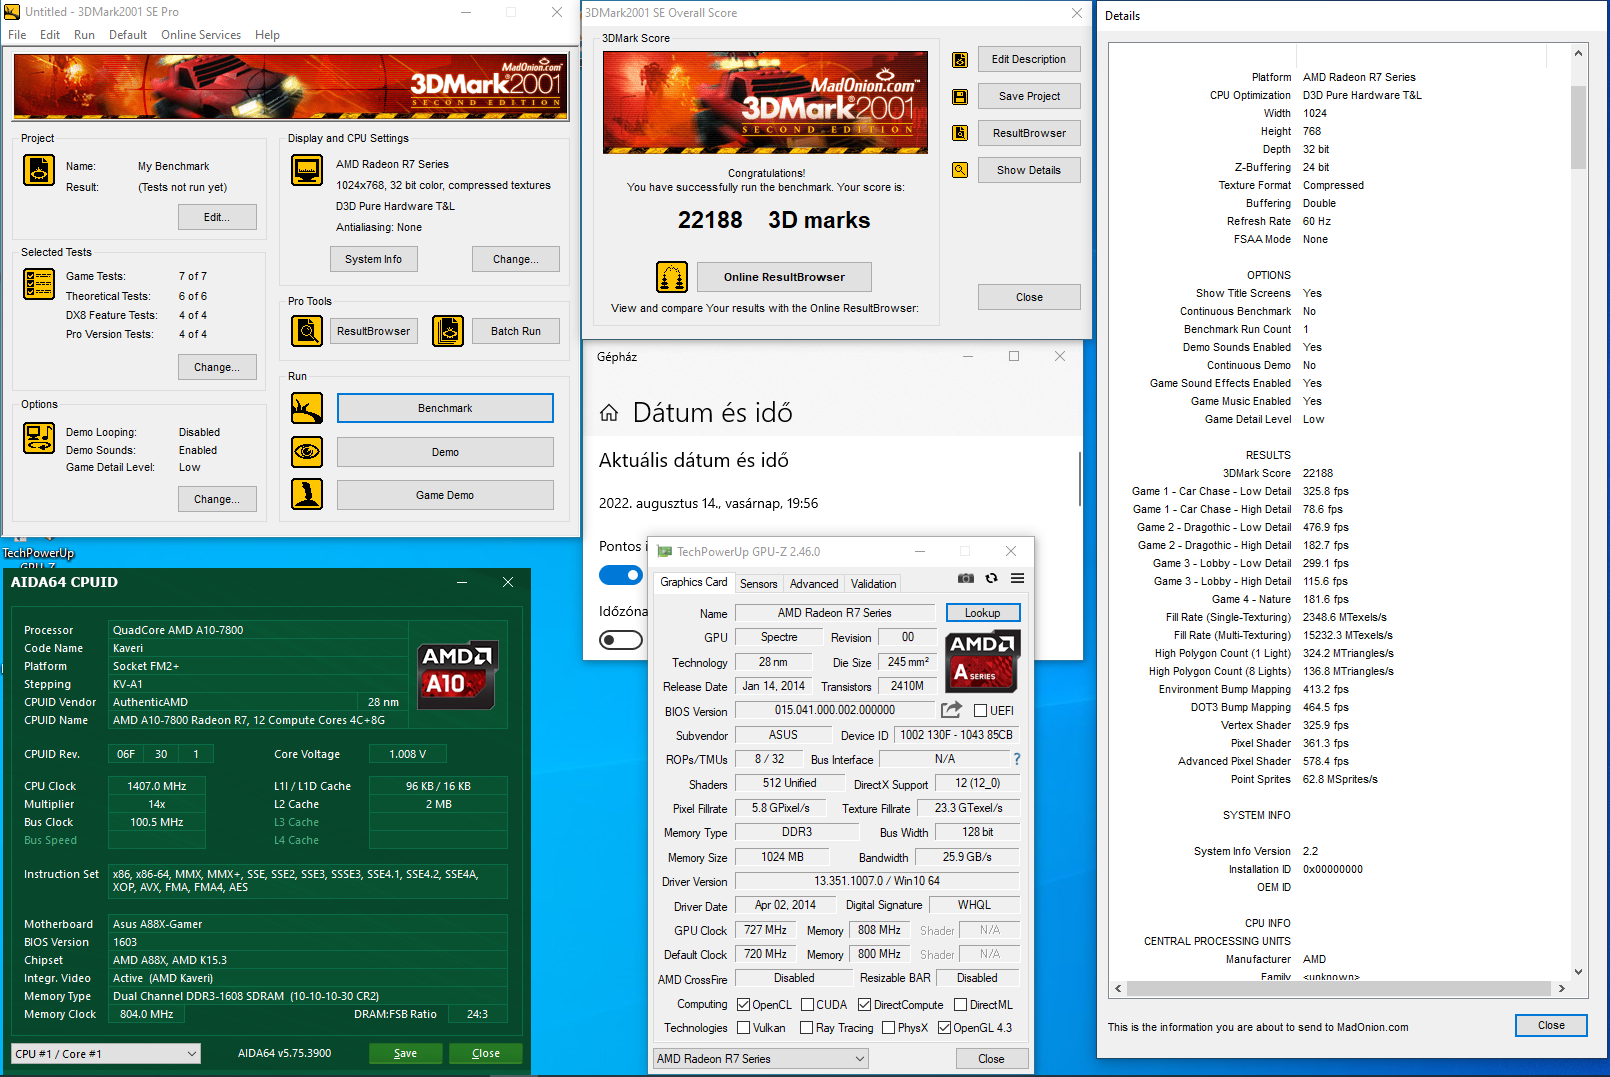Click the TechPowerUp GPU-Z desktop shortcut
This screenshot has height=1077, width=1610.
(x=38, y=553)
